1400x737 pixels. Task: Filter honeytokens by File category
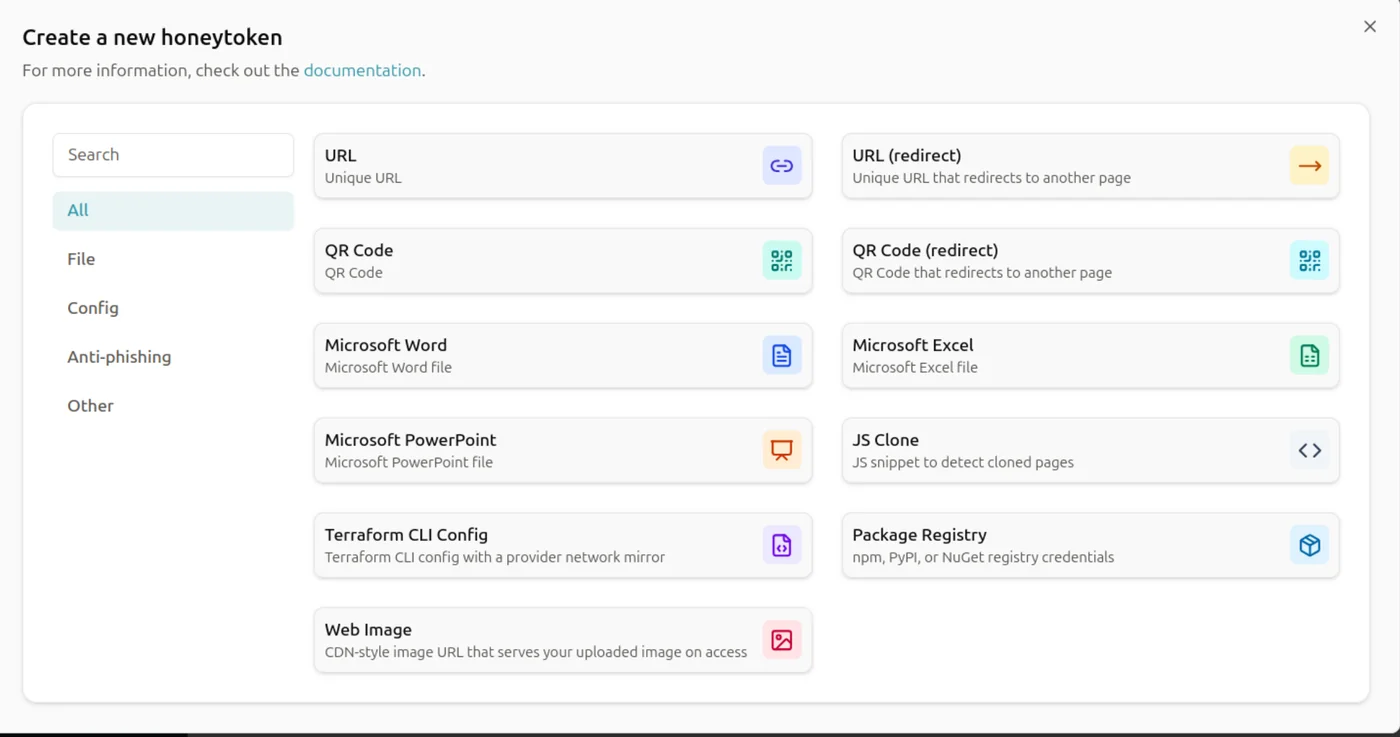tap(173, 259)
